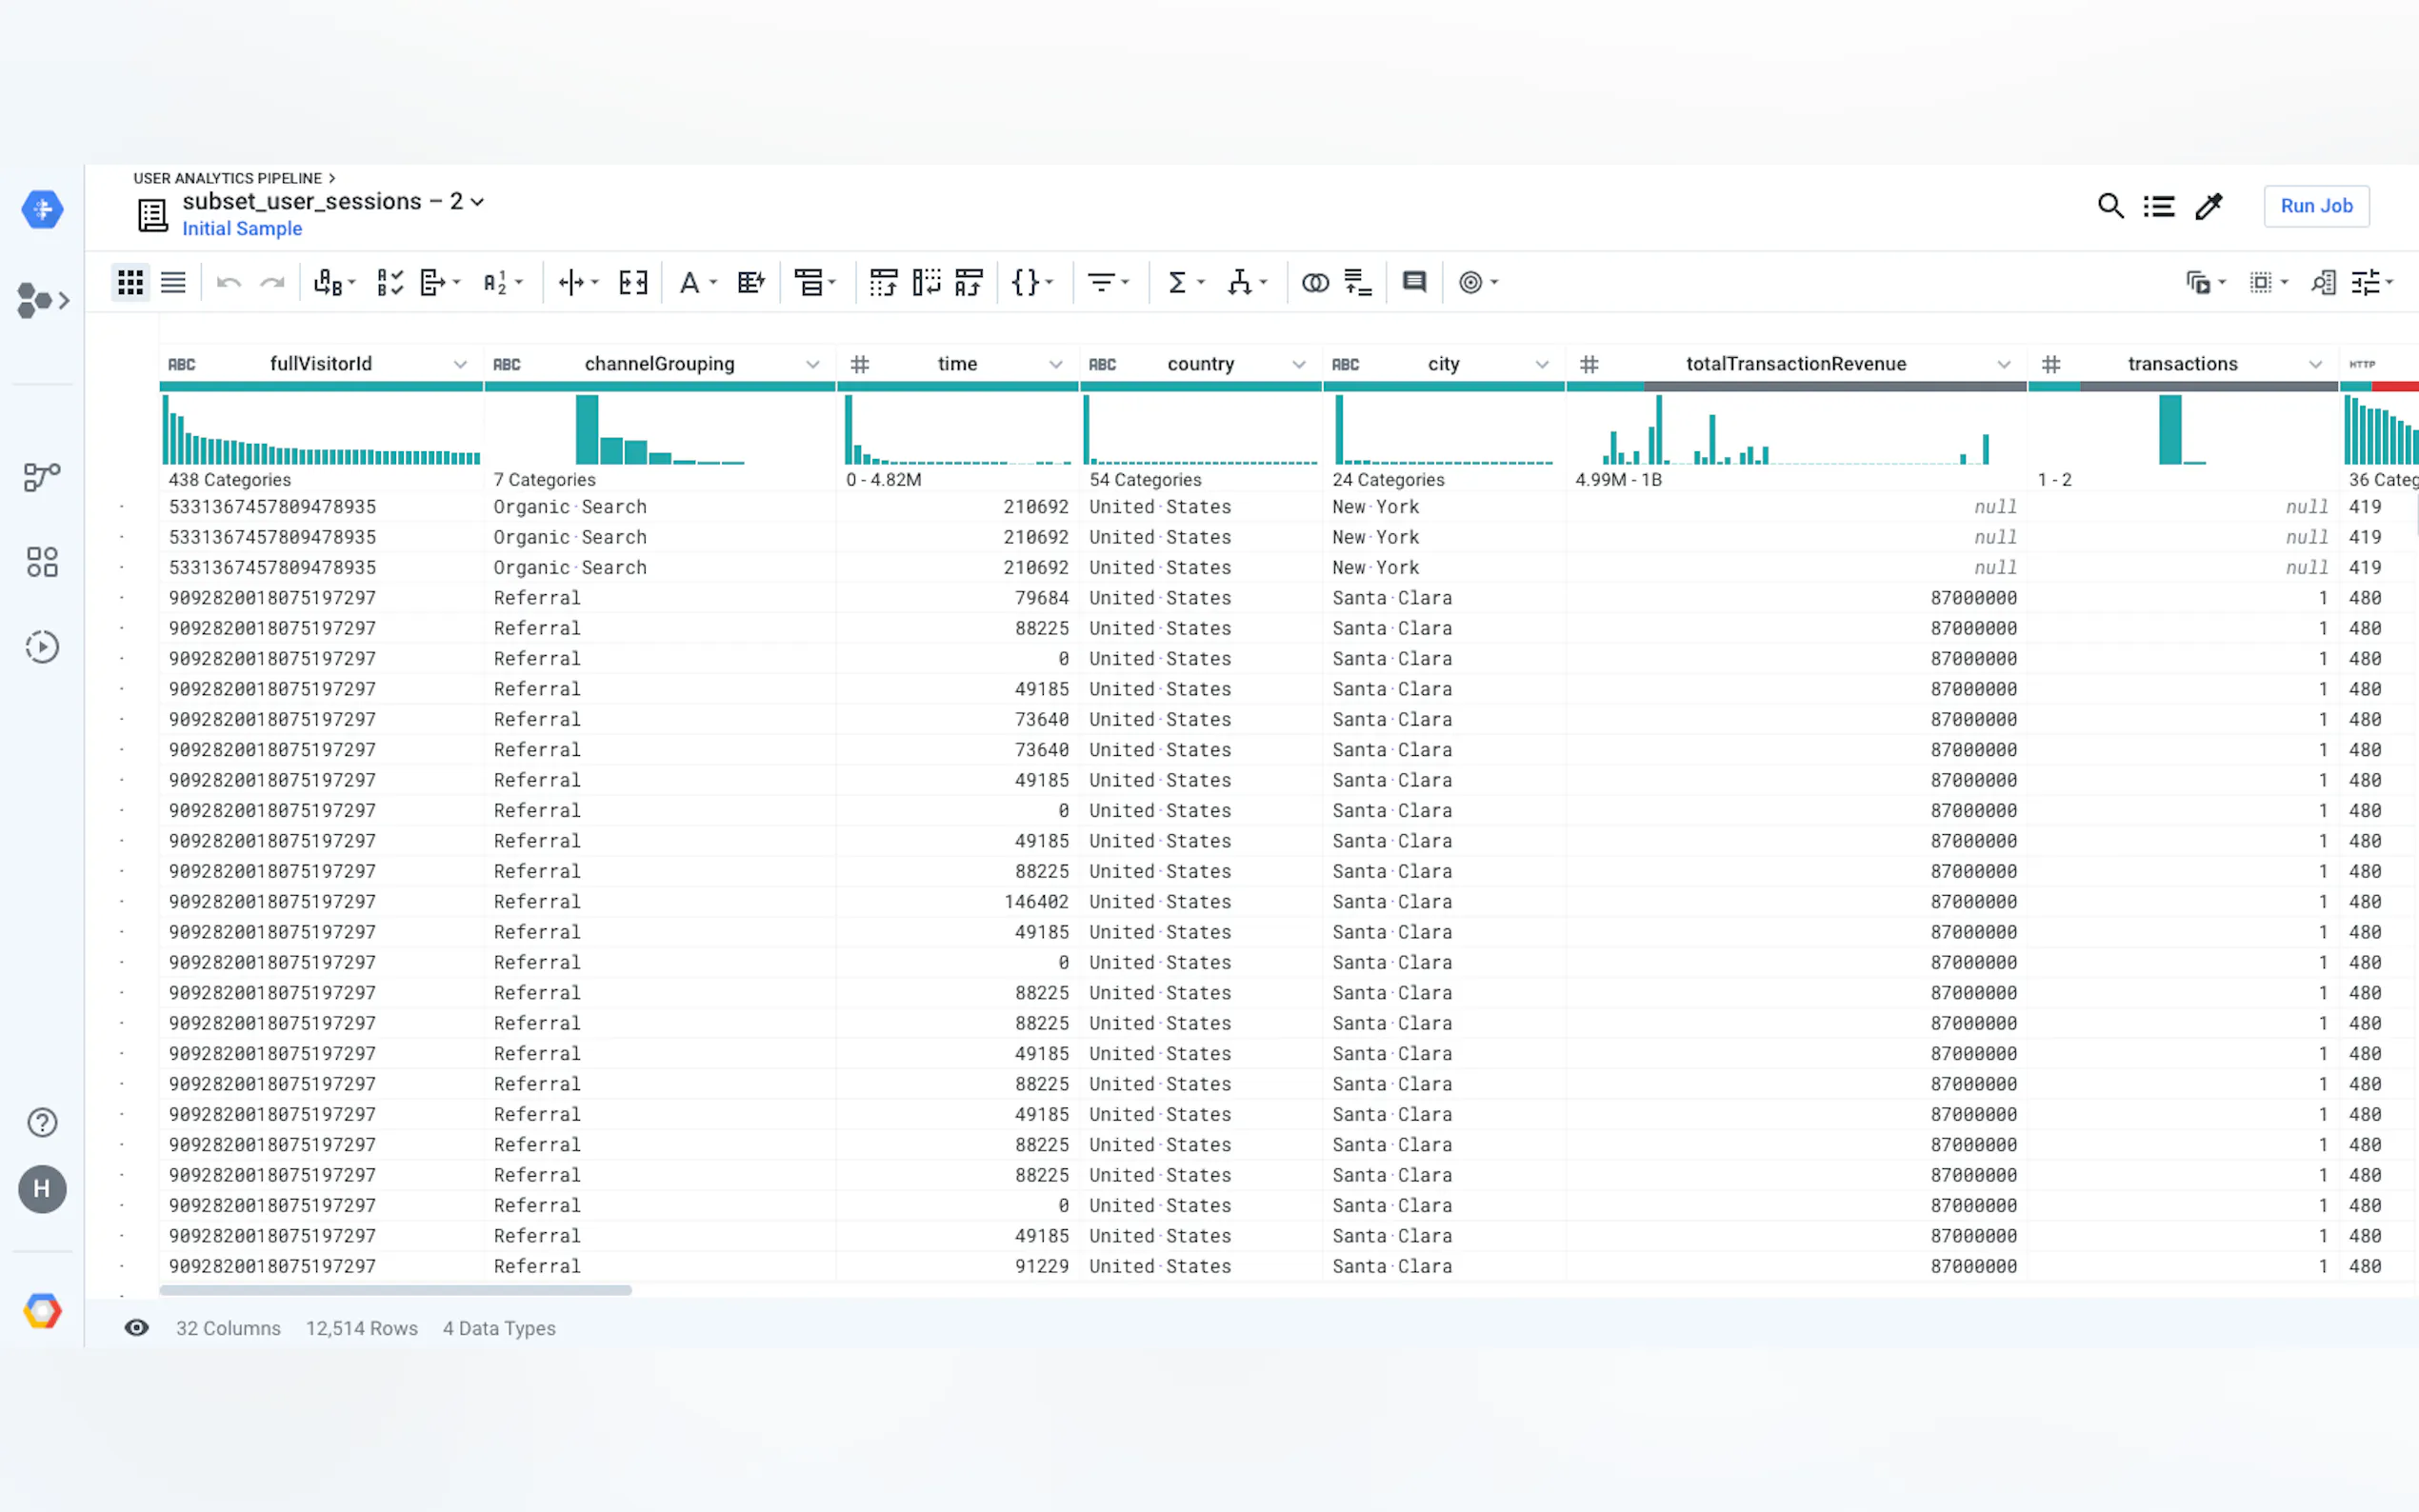Click the unpivot columns-to-rows icon
The height and width of the screenshot is (1512, 2419).
[x=926, y=283]
